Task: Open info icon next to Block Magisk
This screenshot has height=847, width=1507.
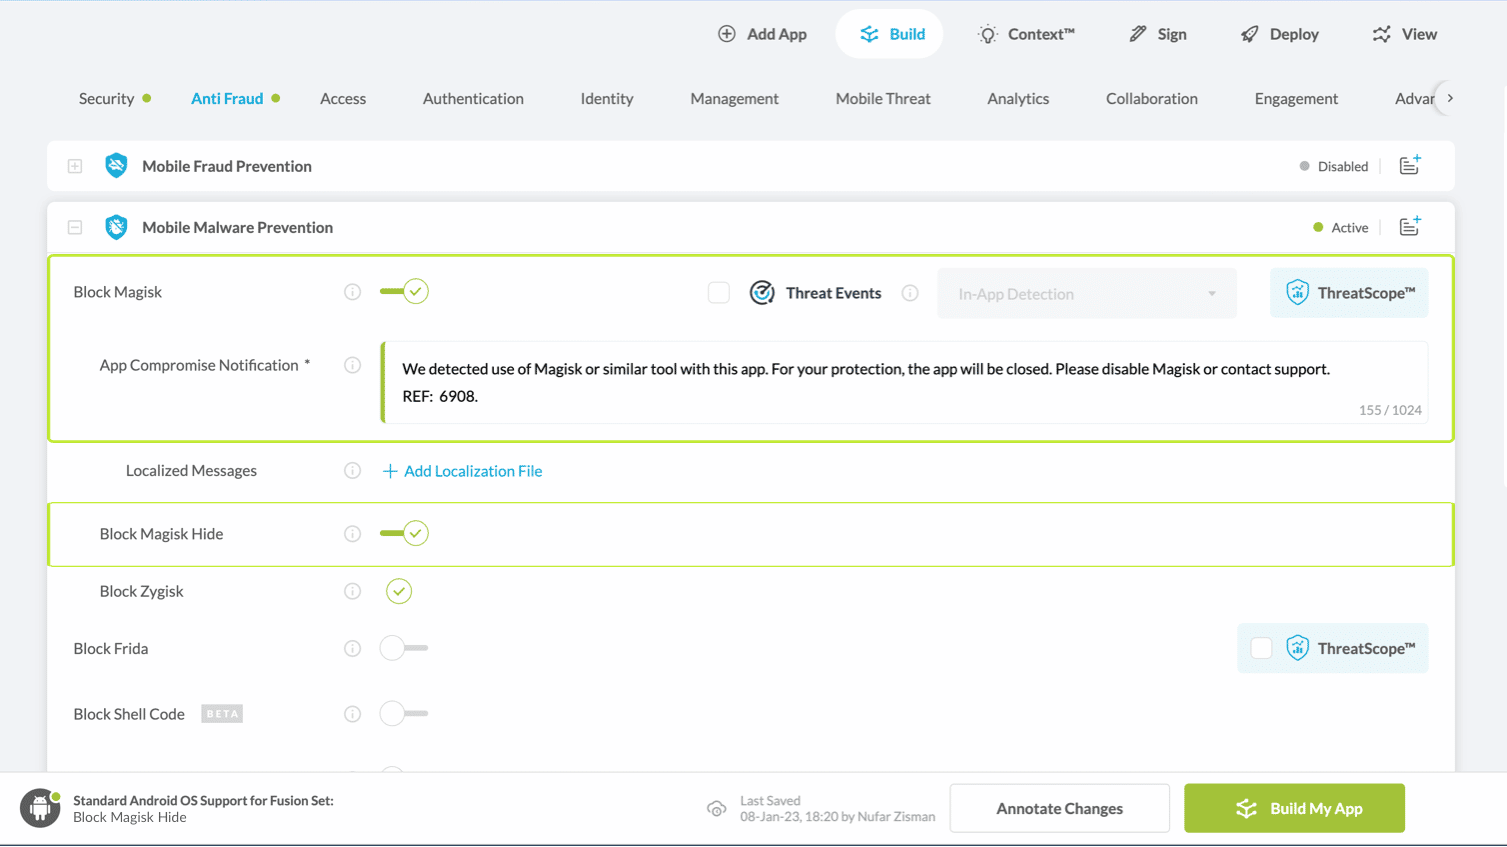Action: point(352,292)
